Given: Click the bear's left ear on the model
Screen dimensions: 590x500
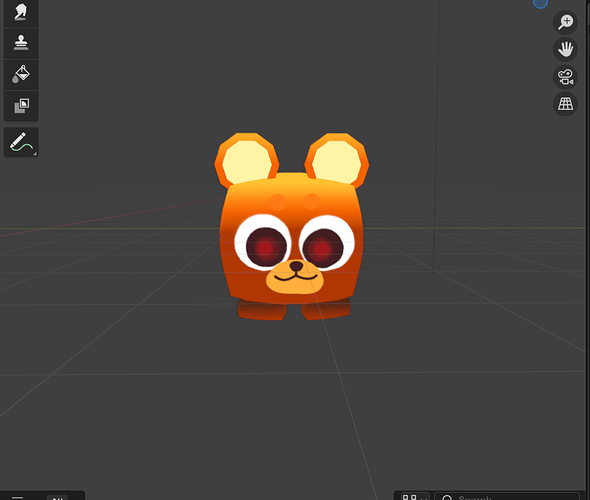Looking at the screenshot, I should point(246,160).
